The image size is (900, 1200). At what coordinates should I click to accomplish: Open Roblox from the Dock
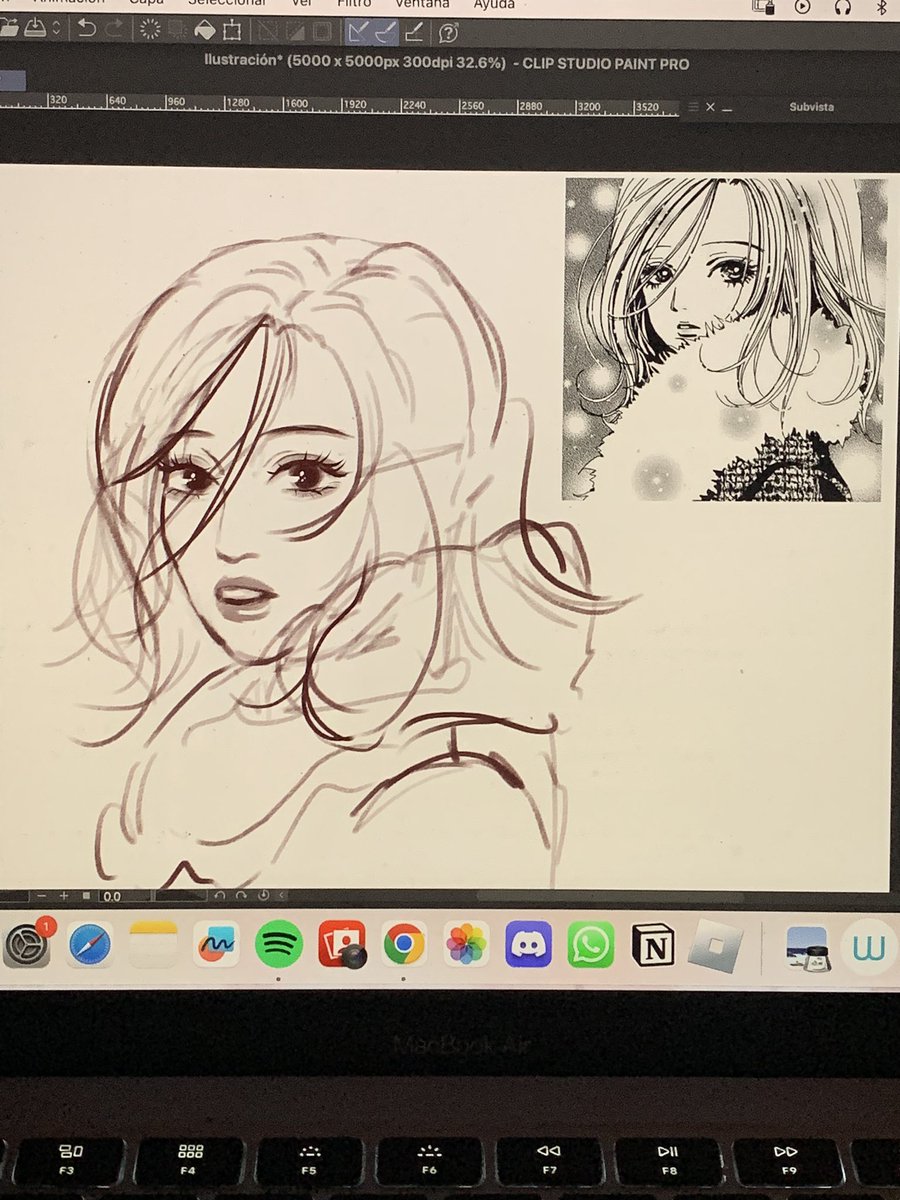[x=716, y=945]
